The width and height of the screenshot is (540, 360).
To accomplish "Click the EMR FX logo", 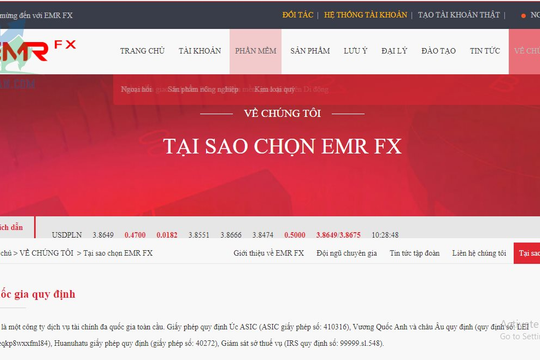I will click(37, 51).
